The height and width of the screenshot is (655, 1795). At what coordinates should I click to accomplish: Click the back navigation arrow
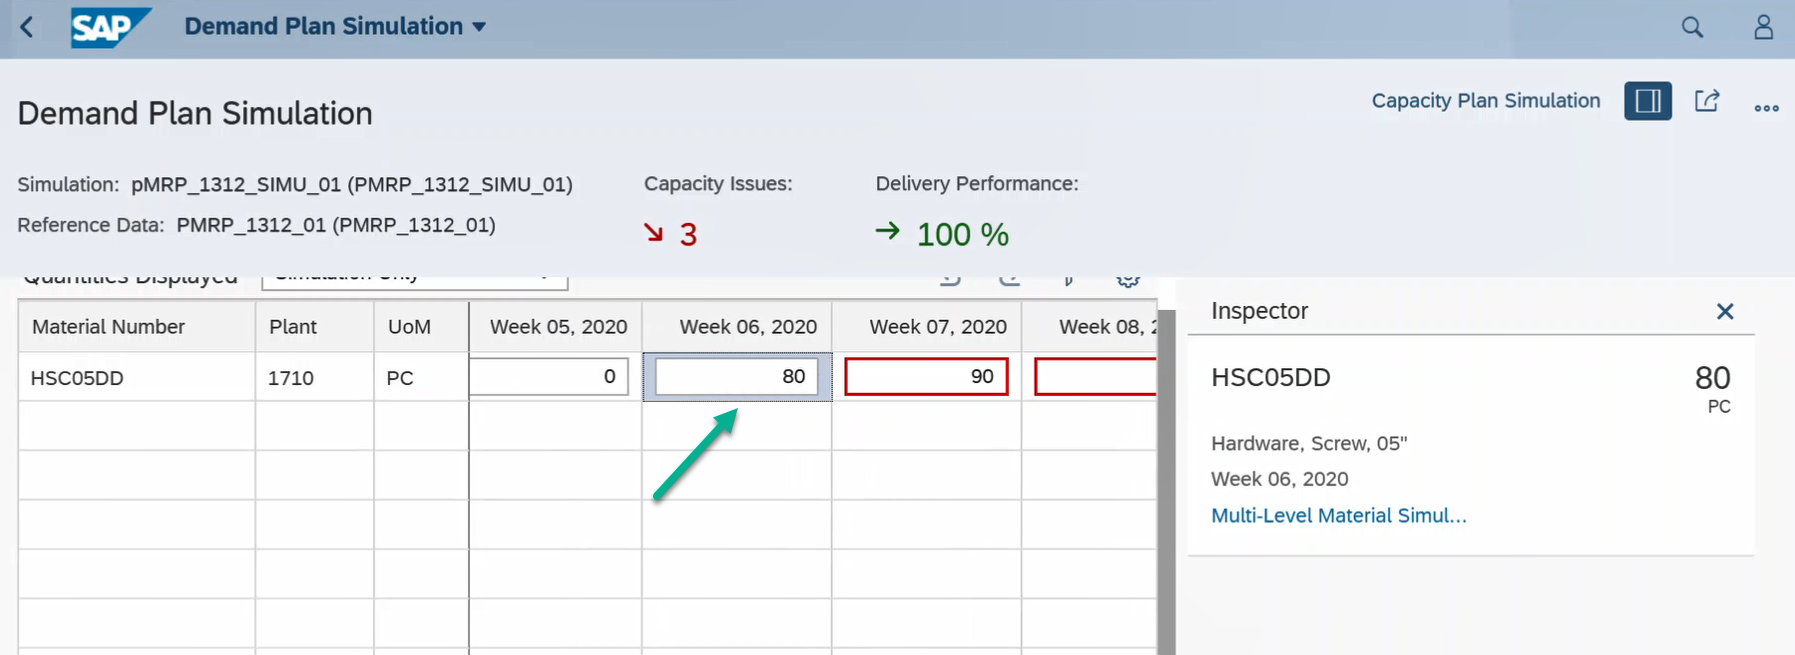coord(27,27)
